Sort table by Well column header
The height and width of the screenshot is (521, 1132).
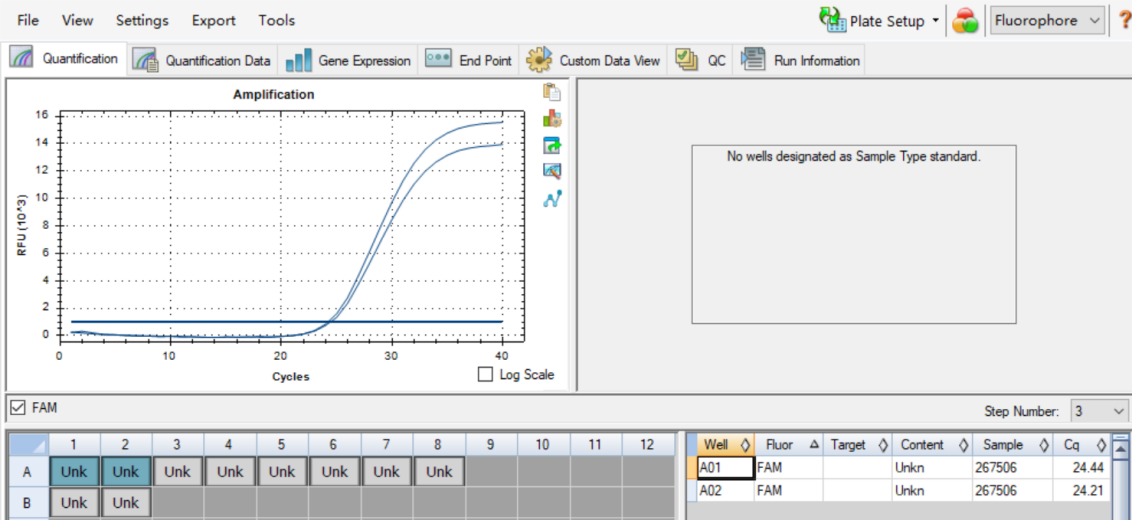[726, 445]
